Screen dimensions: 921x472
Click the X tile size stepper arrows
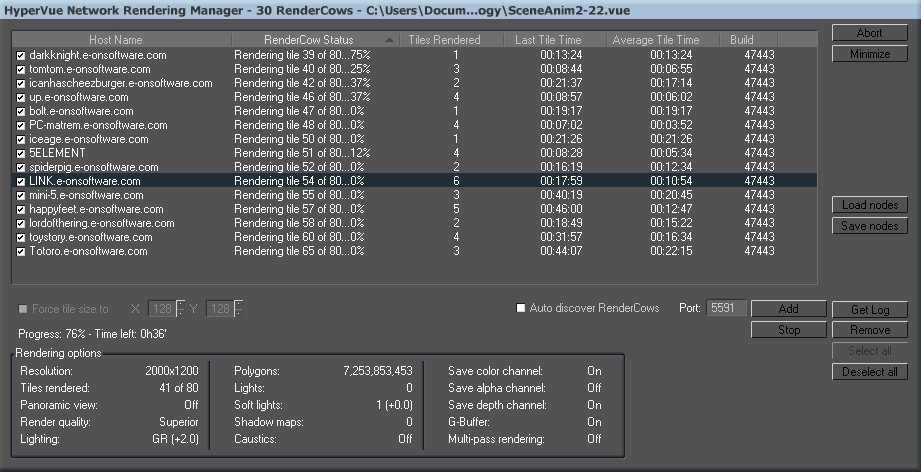coord(180,309)
